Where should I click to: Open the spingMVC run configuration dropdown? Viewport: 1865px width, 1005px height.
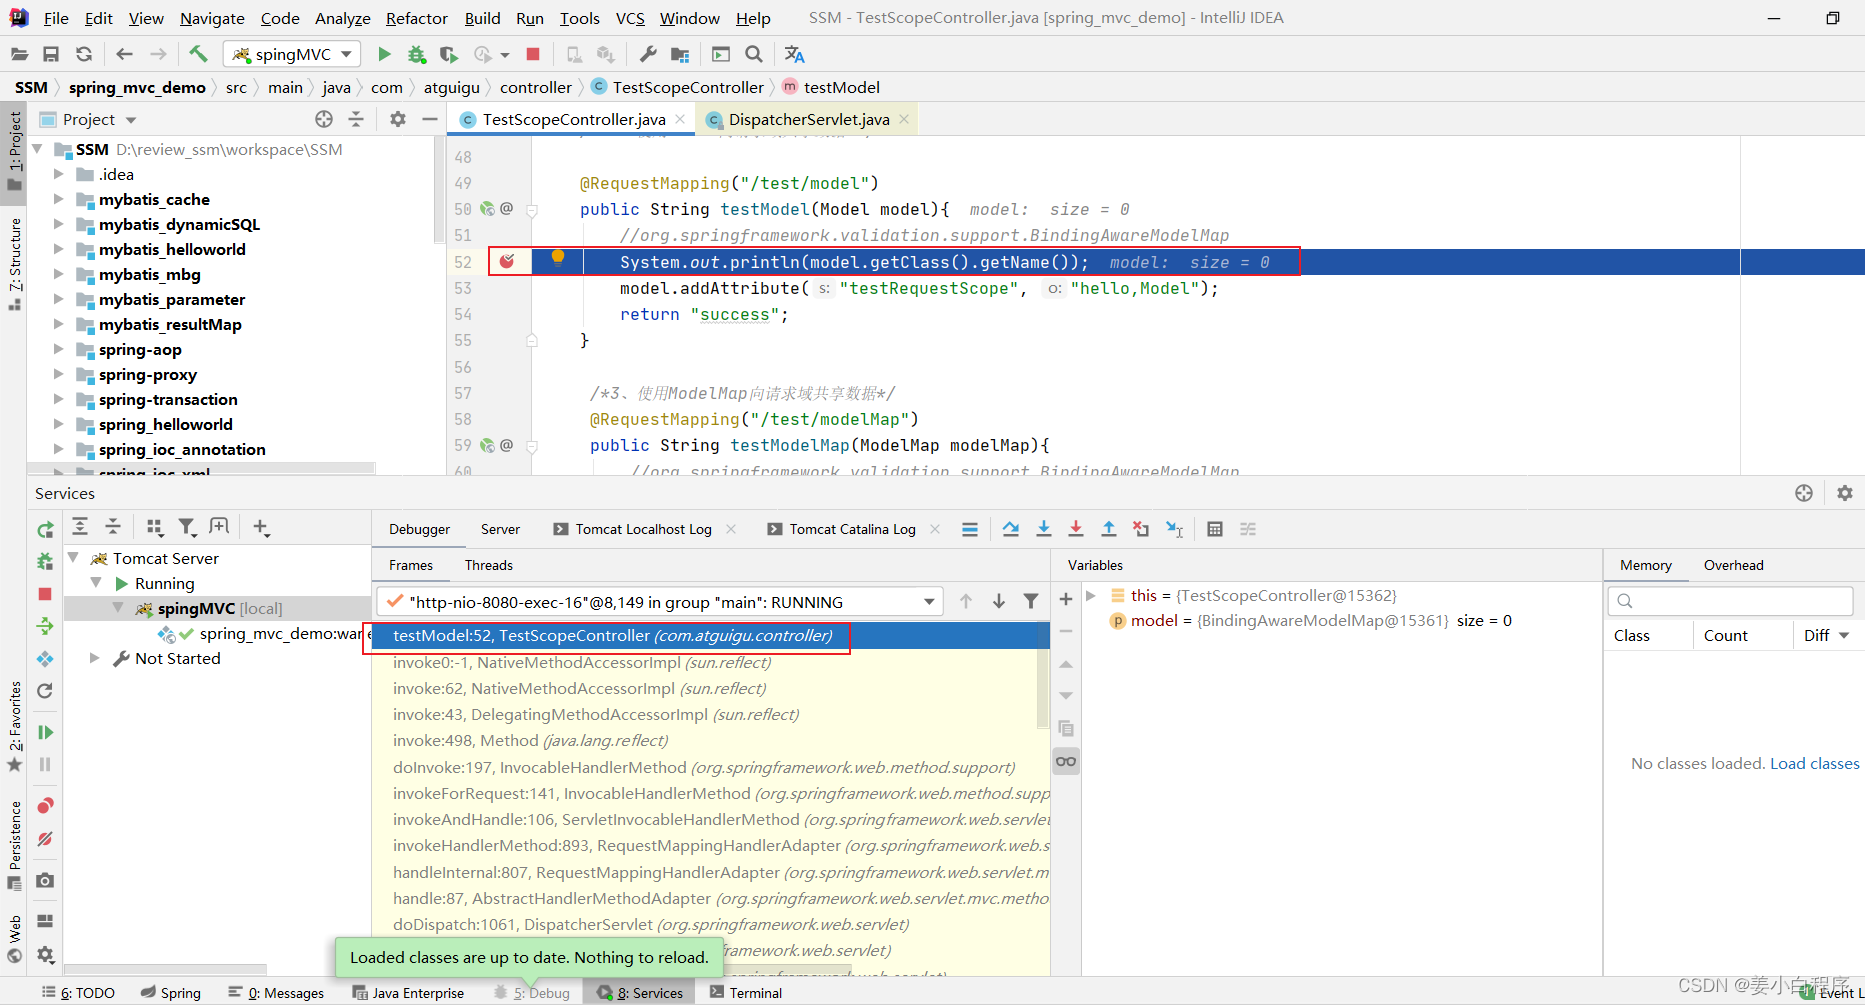(x=292, y=54)
